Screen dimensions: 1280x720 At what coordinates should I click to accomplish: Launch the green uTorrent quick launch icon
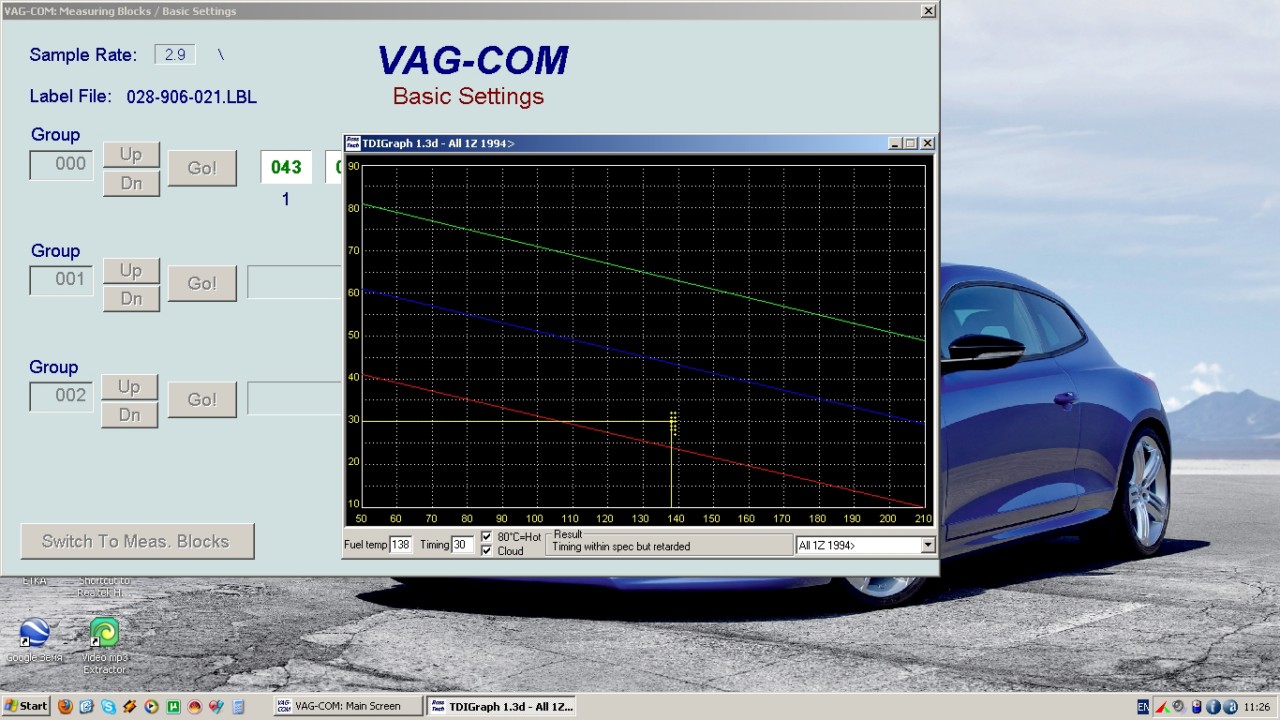pyautogui.click(x=173, y=706)
